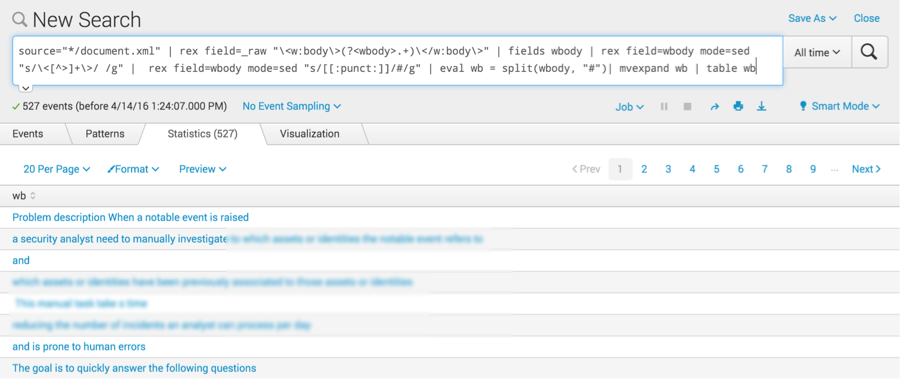Screen dimensions: 900x379
Task: Go to results page 8
Action: 789,169
